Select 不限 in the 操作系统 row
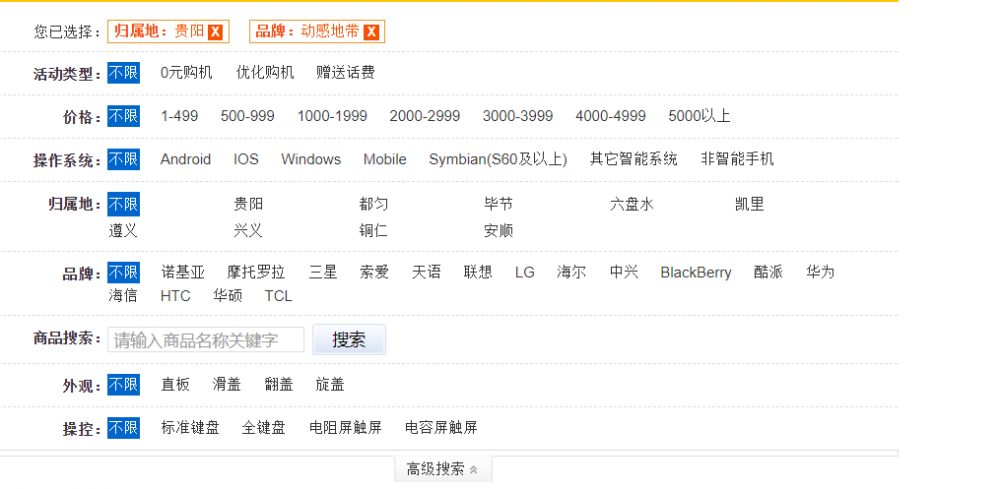This screenshot has height=489, width=1000. pos(123,159)
